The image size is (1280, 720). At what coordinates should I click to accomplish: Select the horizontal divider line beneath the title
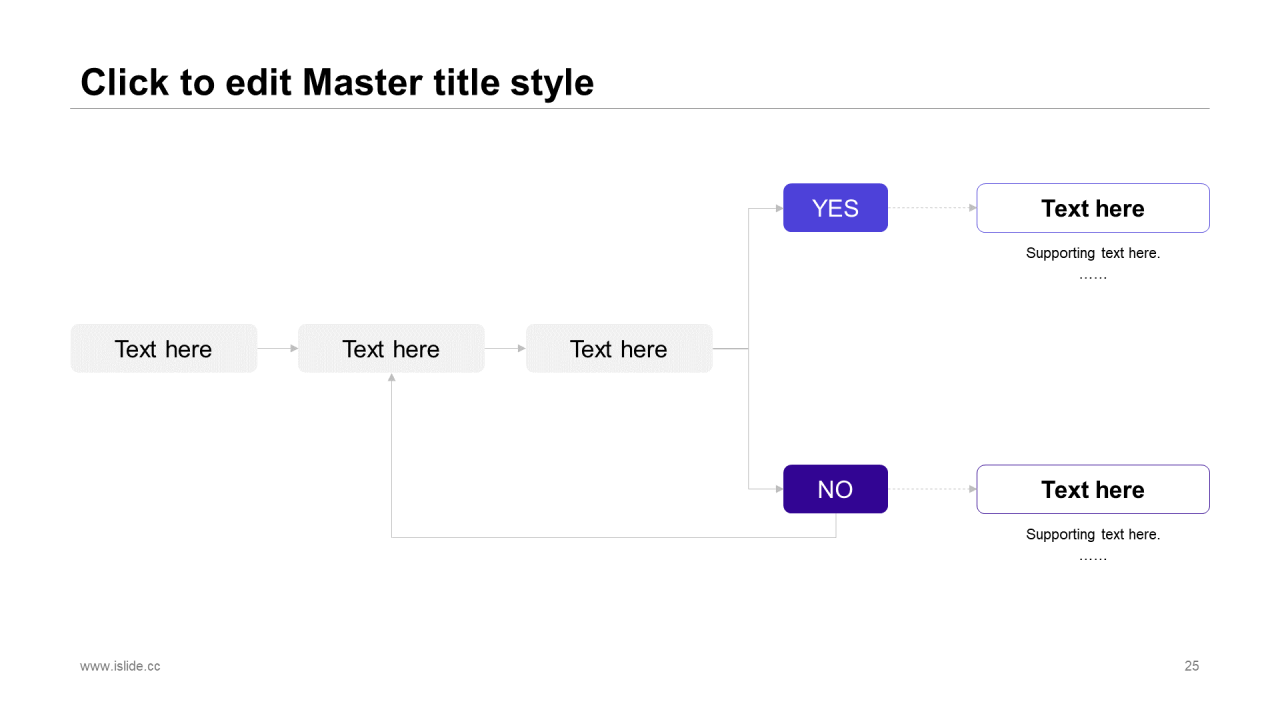tap(640, 108)
